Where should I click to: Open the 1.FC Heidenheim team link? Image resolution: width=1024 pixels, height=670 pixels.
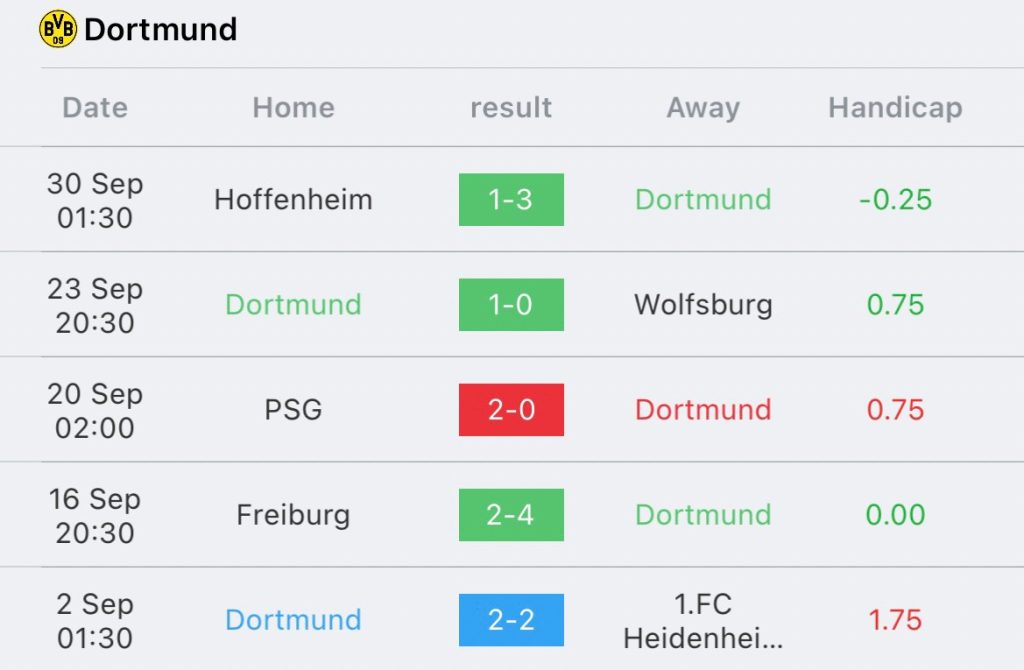pyautogui.click(x=703, y=621)
